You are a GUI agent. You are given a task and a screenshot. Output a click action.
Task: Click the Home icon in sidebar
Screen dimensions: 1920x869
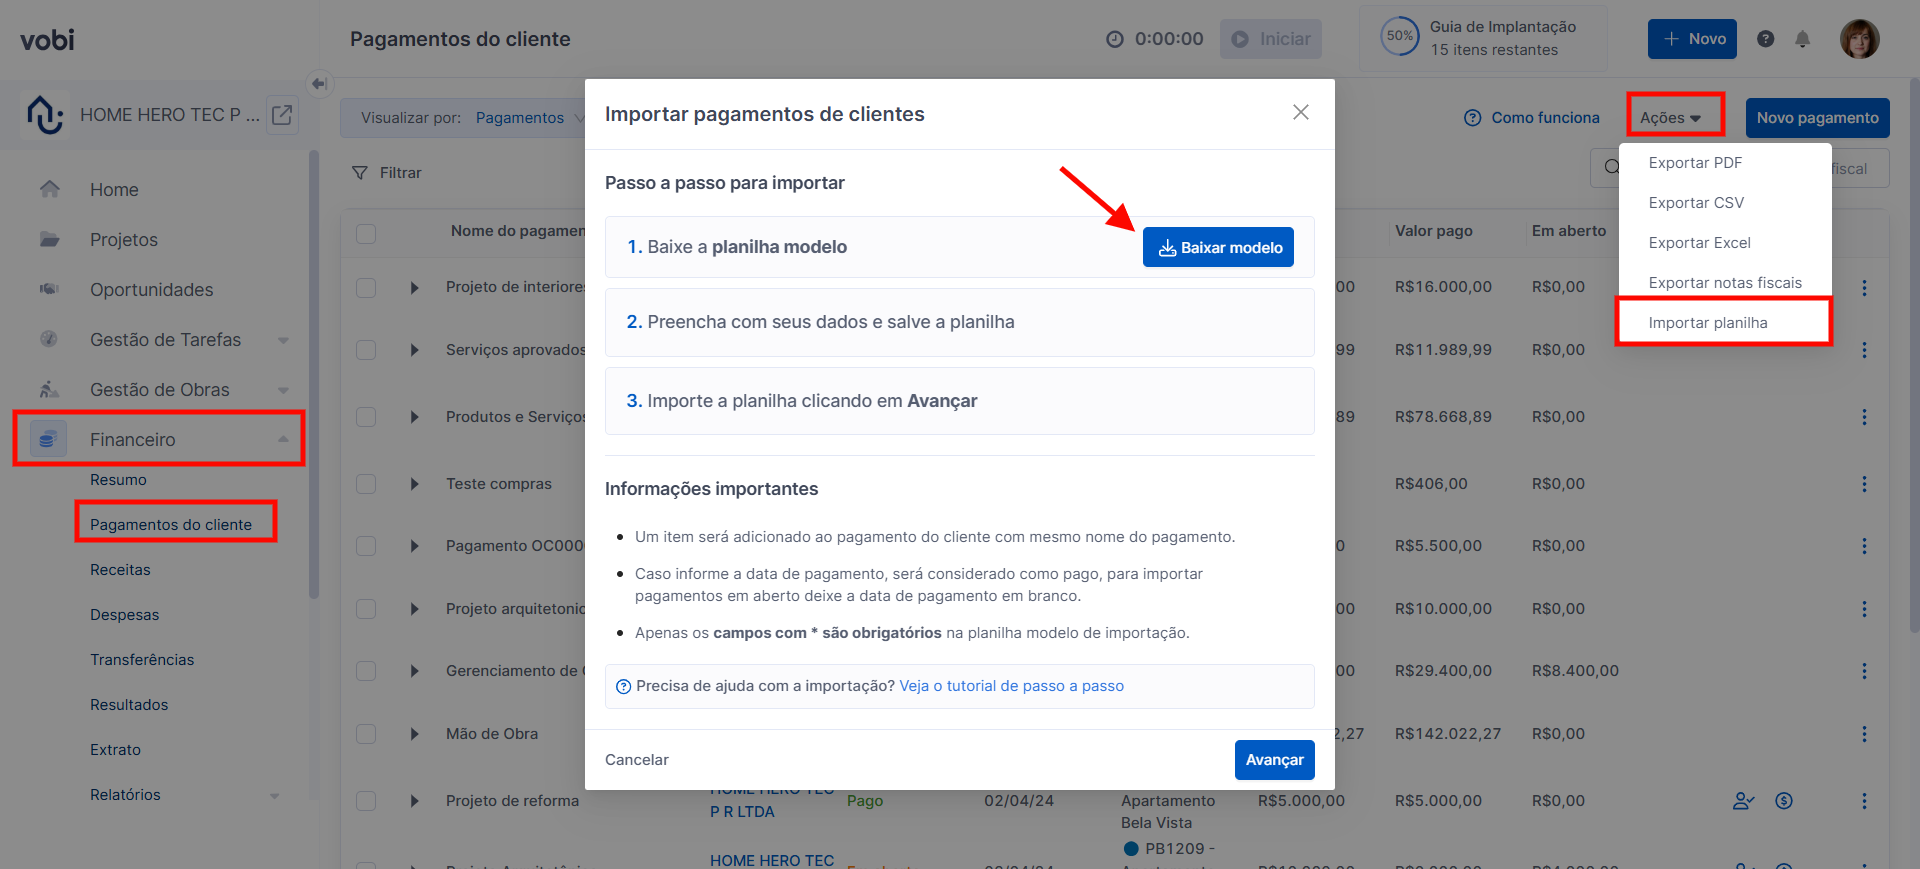point(50,189)
